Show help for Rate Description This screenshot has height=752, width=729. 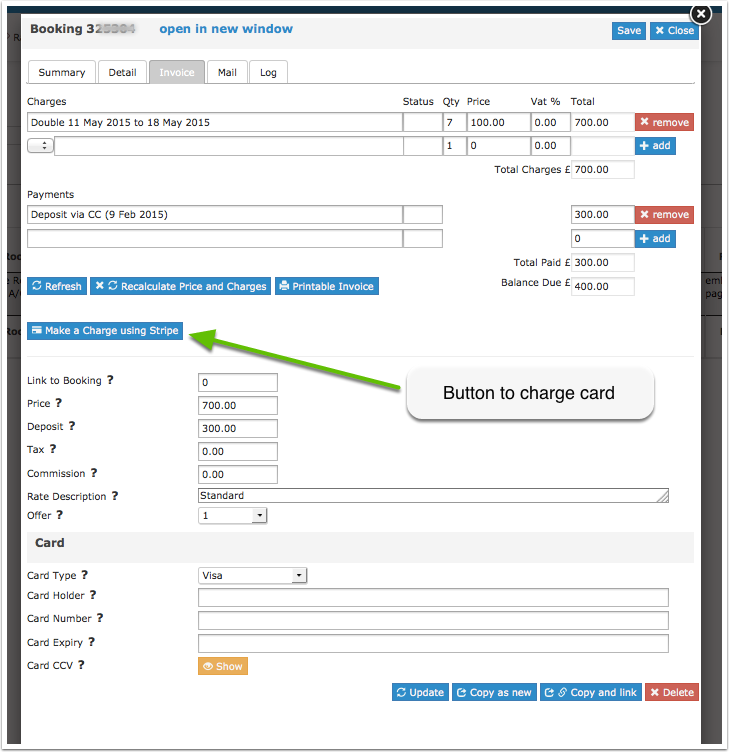(115, 496)
